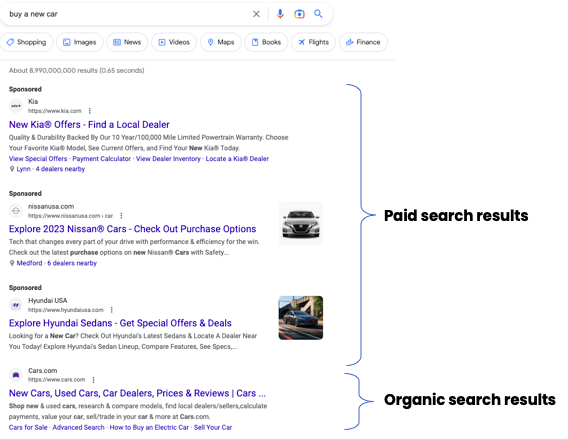Click the 'https://www.nissanusa.com › car' URL text
Screen dimensions: 568x440
[71, 215]
